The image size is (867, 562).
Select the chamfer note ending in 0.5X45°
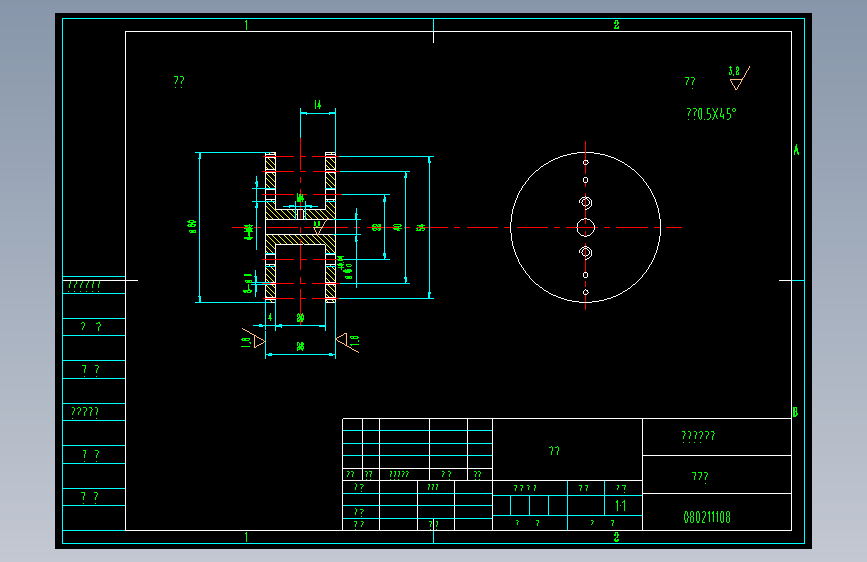tap(711, 114)
